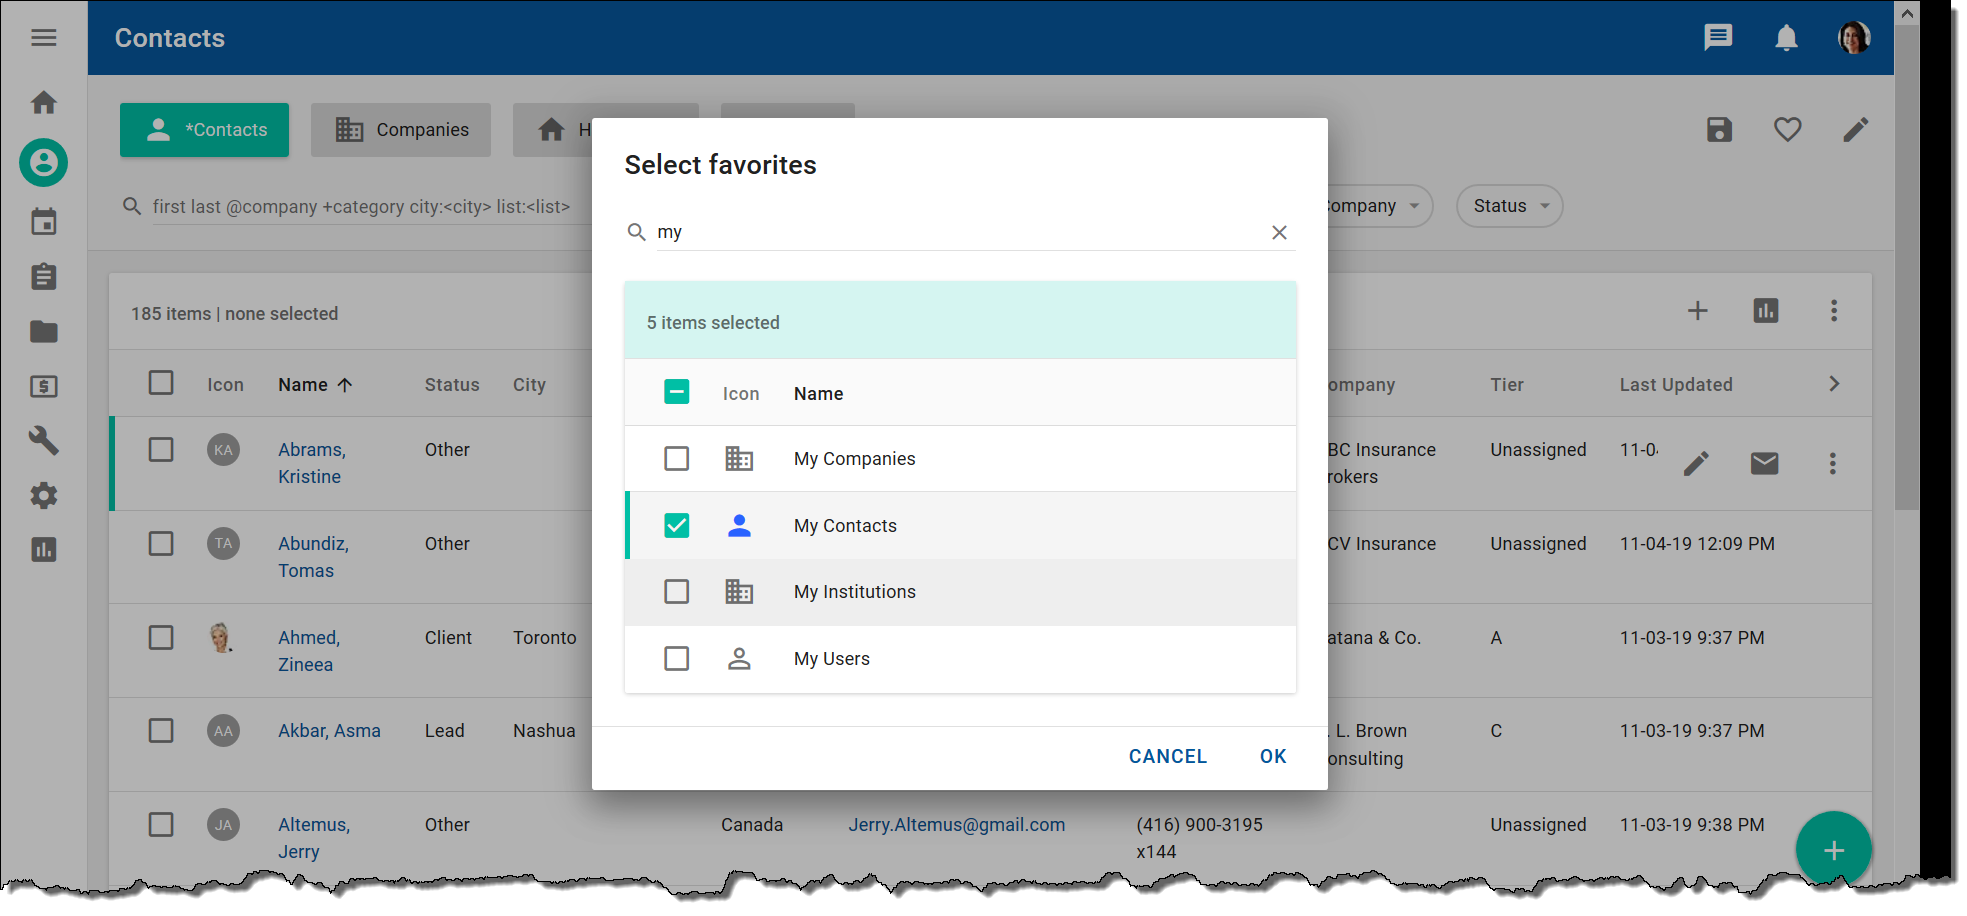Open the notifications bell
Viewport: 1967px width, 916px height.
pyautogui.click(x=1786, y=38)
